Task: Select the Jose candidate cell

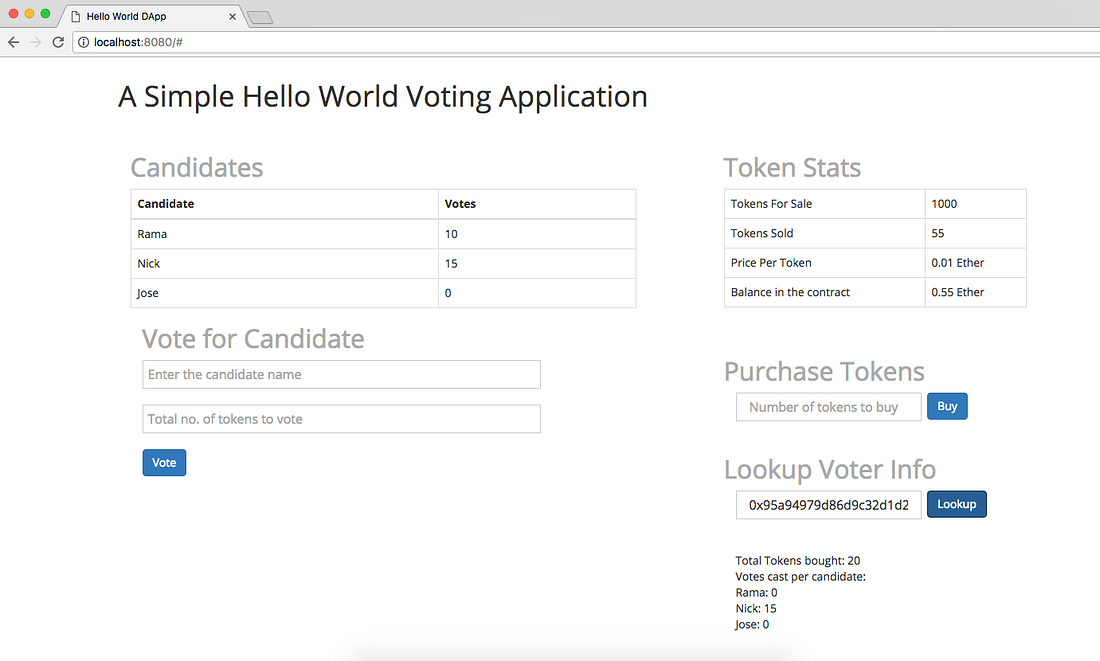Action: tap(284, 293)
